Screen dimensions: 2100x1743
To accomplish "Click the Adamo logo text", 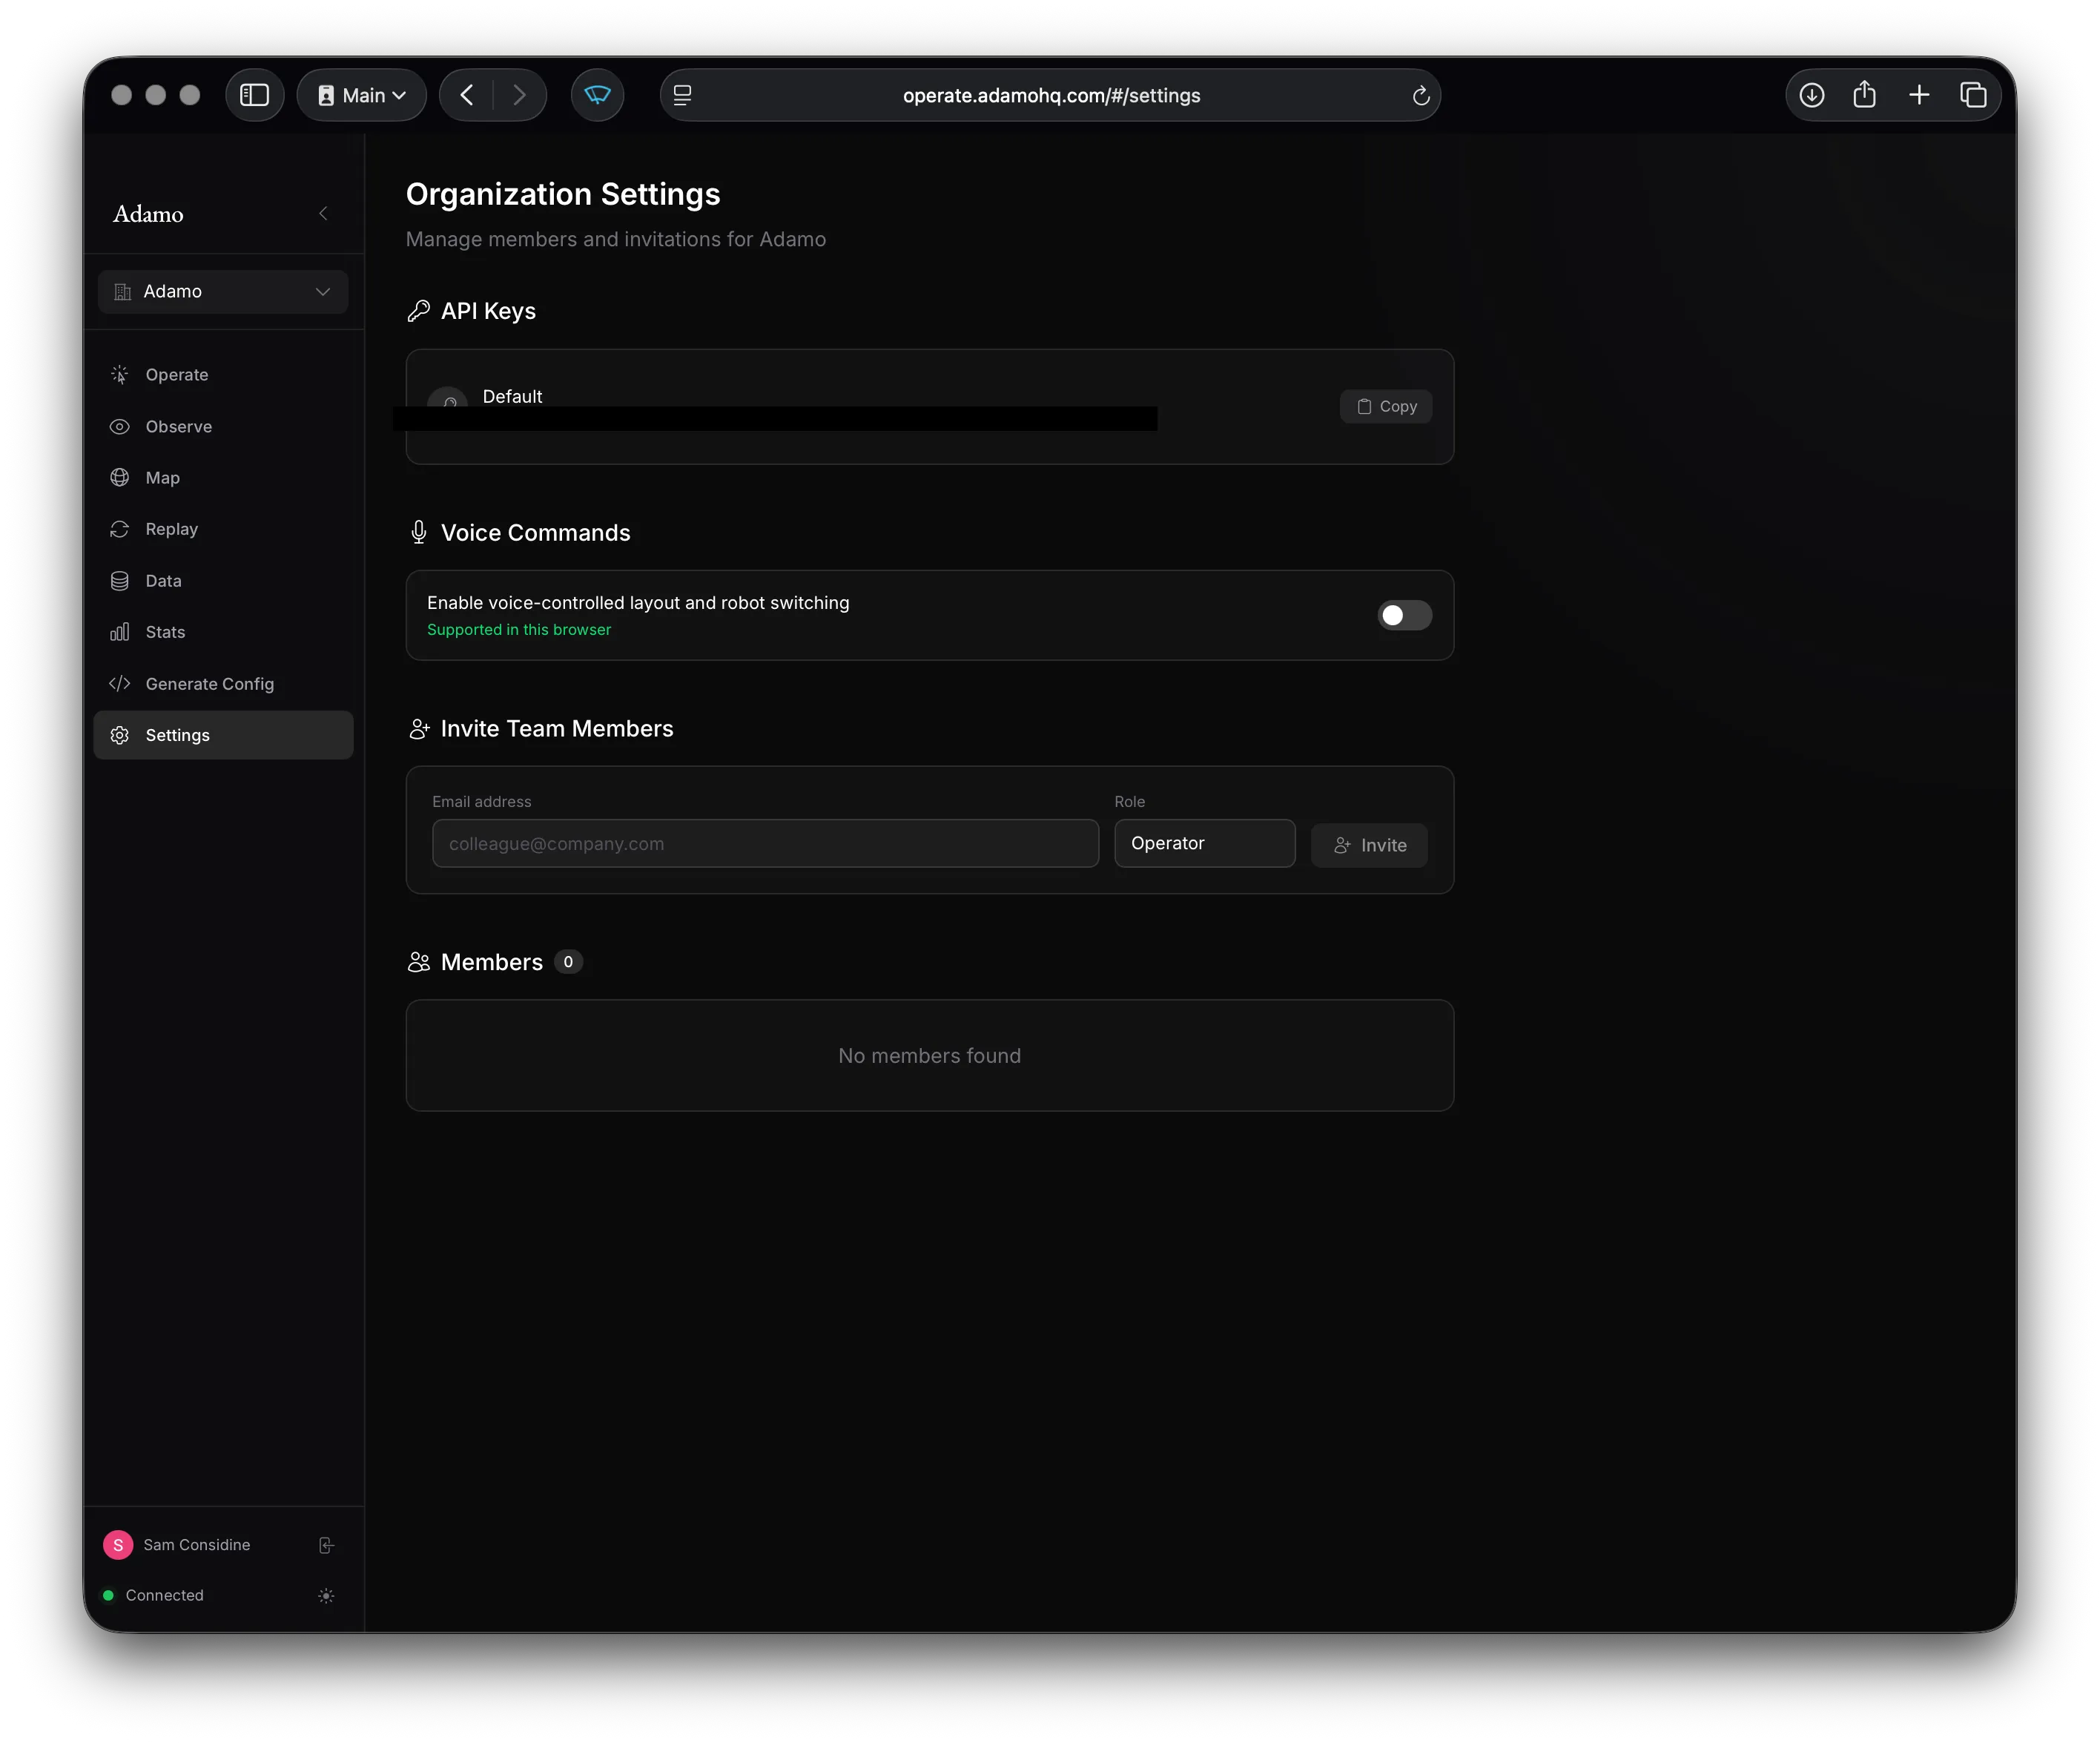I will point(148,214).
